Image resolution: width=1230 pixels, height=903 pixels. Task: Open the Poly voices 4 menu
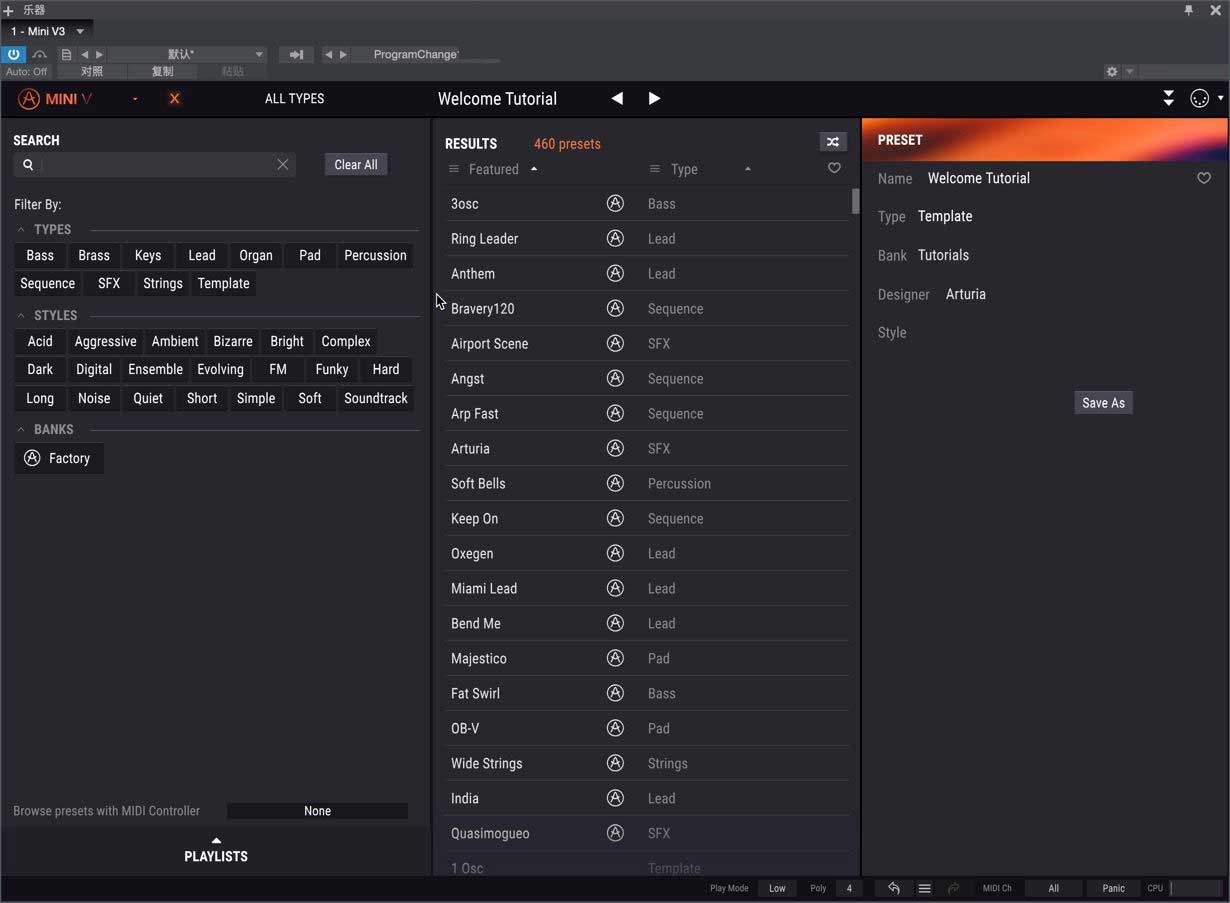(x=849, y=888)
